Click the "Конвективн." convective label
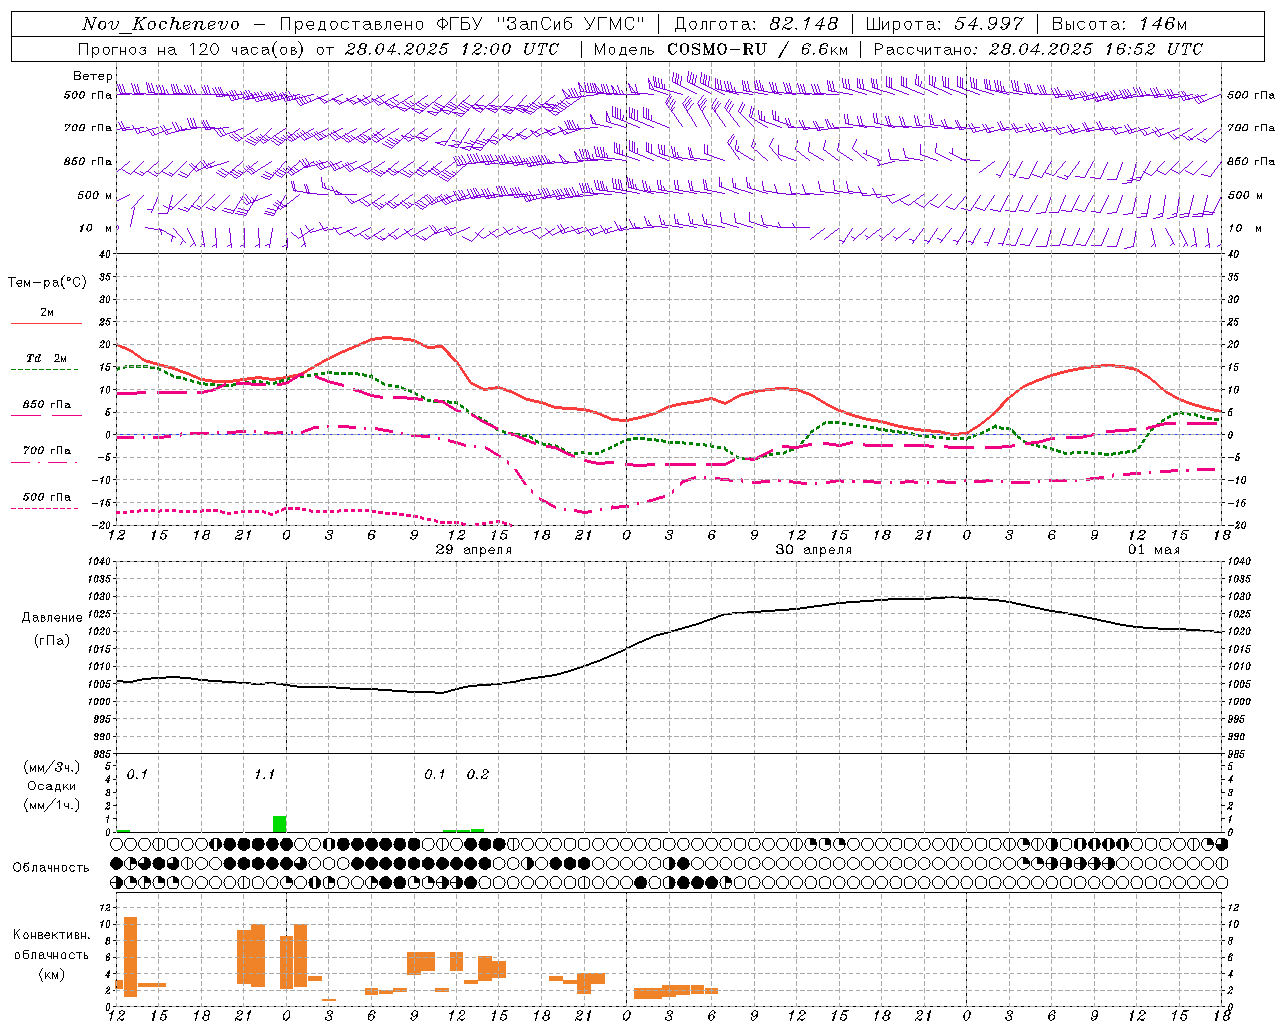The image size is (1280, 1024). tap(52, 935)
